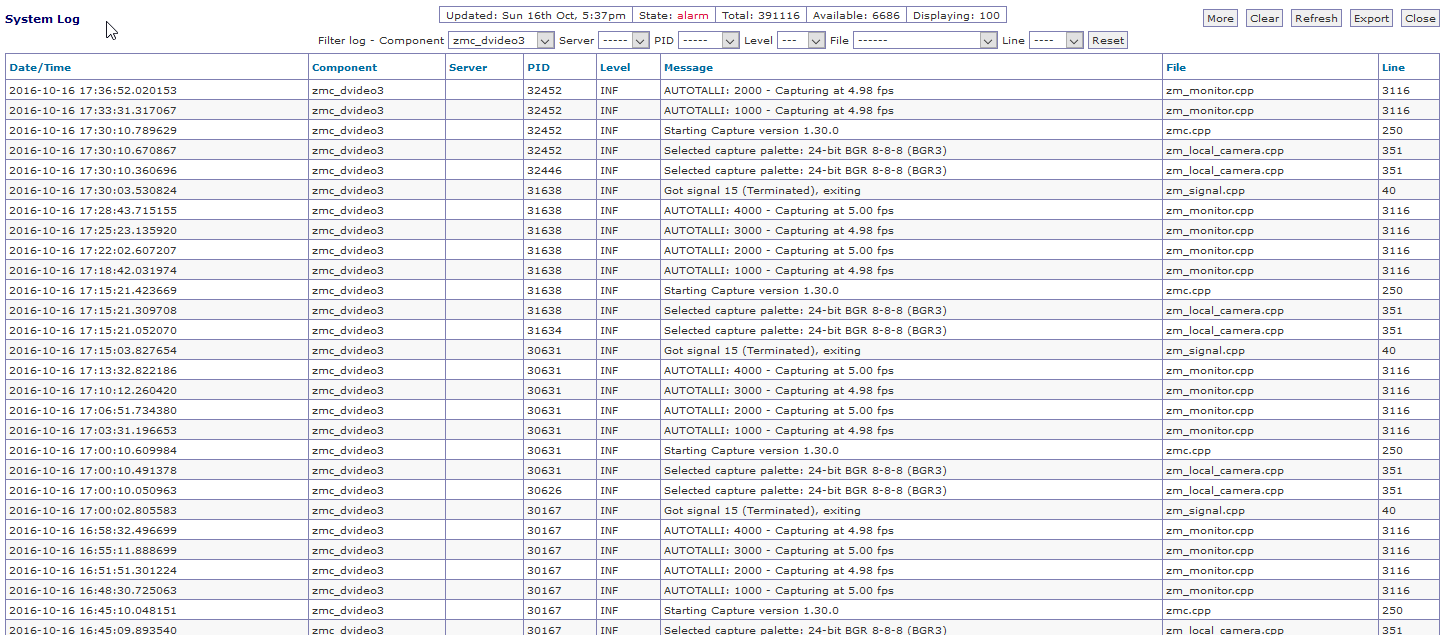The image size is (1452, 635).
Task: Sort by Level column header
Action: (615, 68)
